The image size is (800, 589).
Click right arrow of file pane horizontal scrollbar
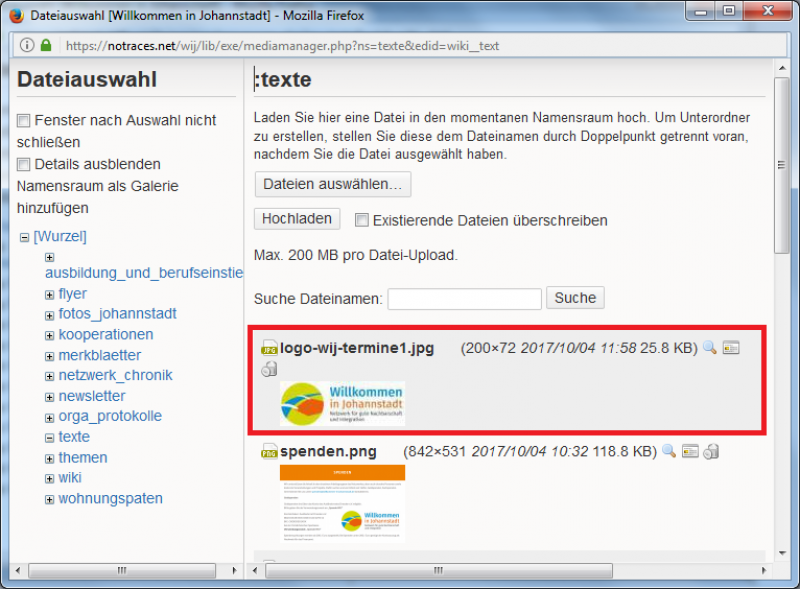click(x=764, y=570)
